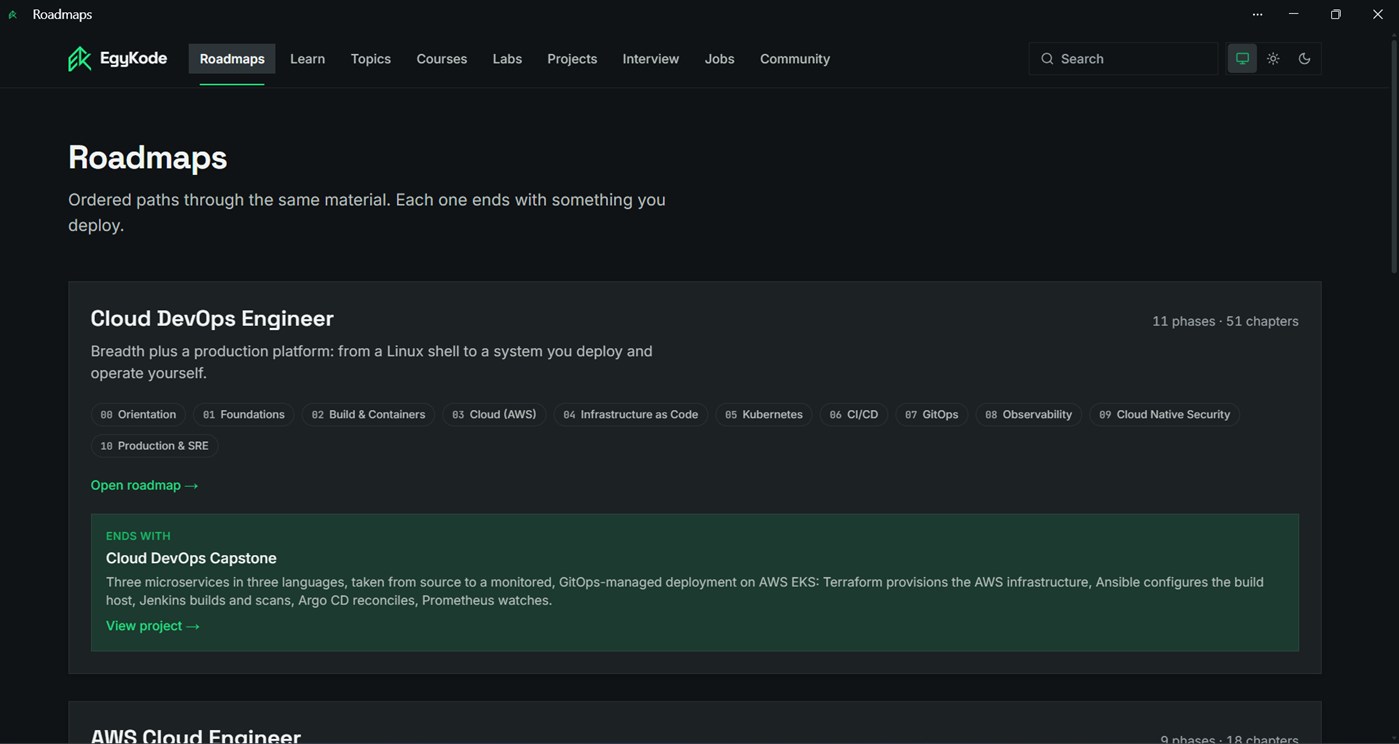The image size is (1399, 744).
Task: Select the 06 CI/CD phase chip
Action: point(854,415)
